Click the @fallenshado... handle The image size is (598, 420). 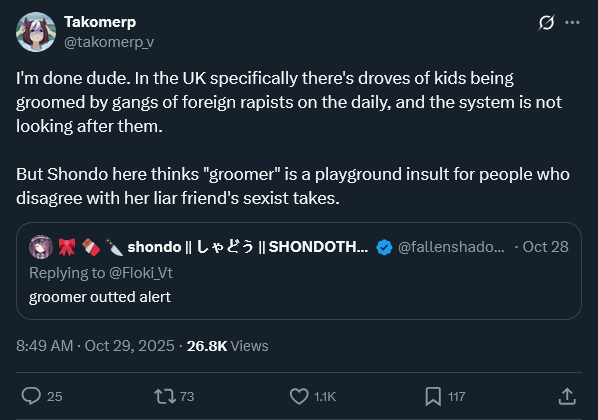[x=451, y=247]
